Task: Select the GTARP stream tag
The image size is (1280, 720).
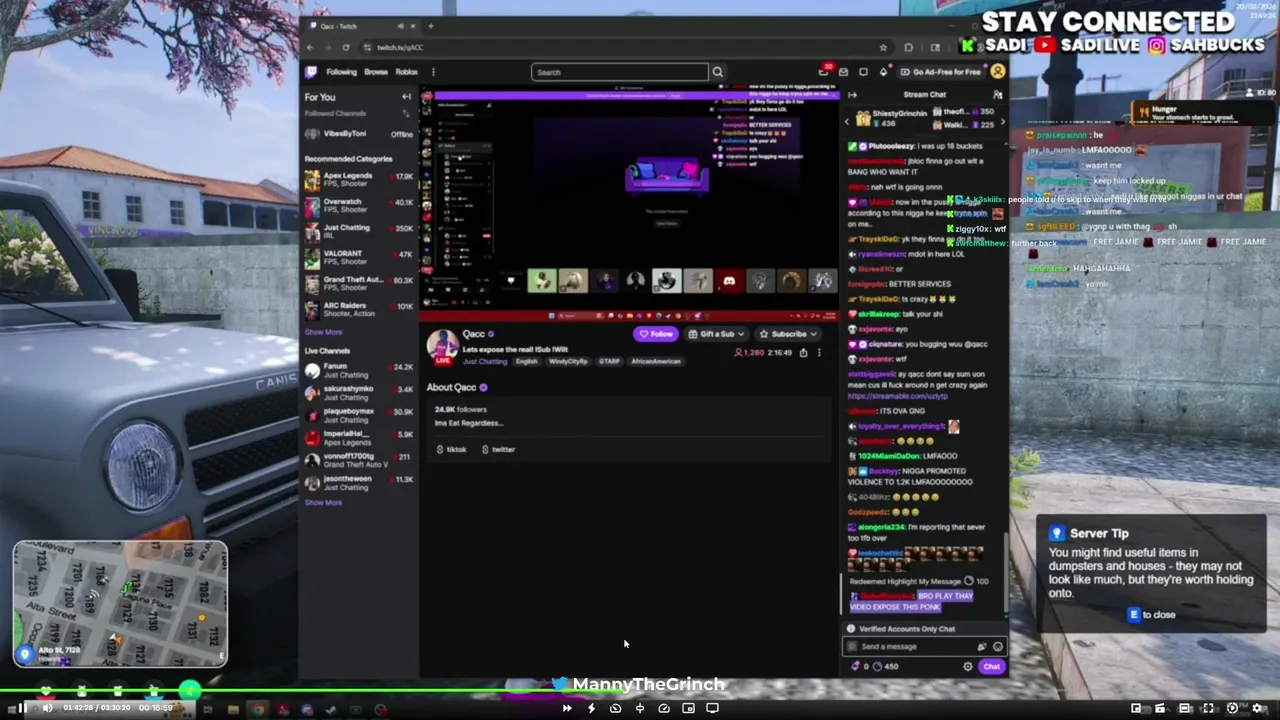Action: [x=609, y=361]
